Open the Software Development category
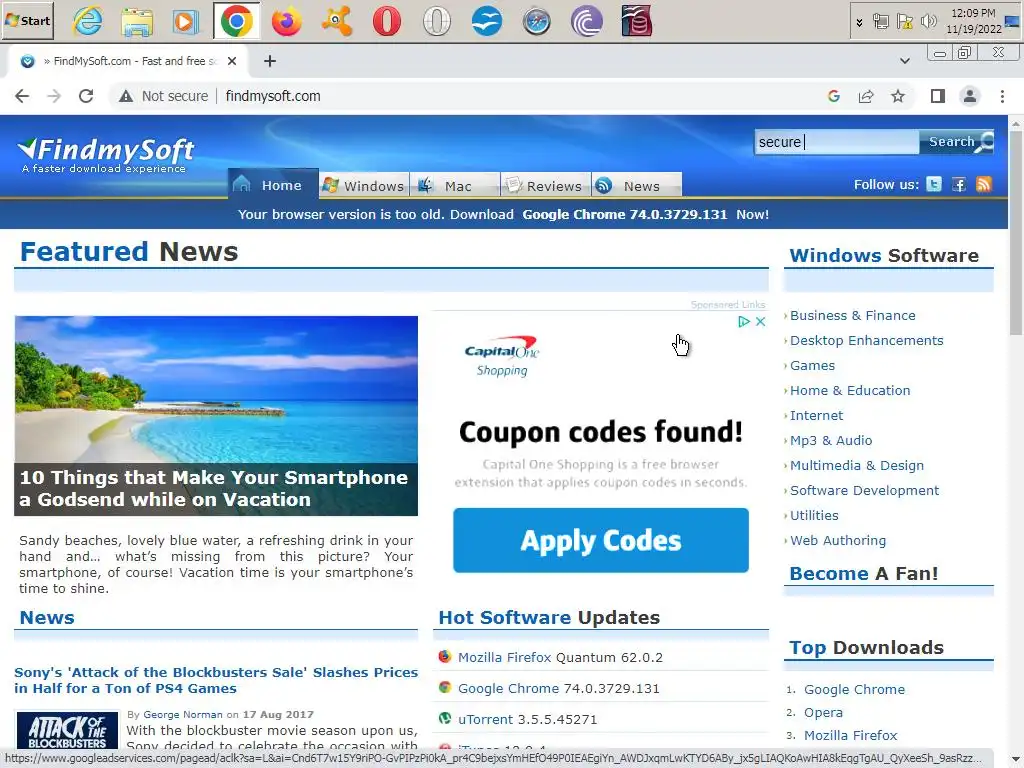This screenshot has width=1024, height=768. pos(864,490)
